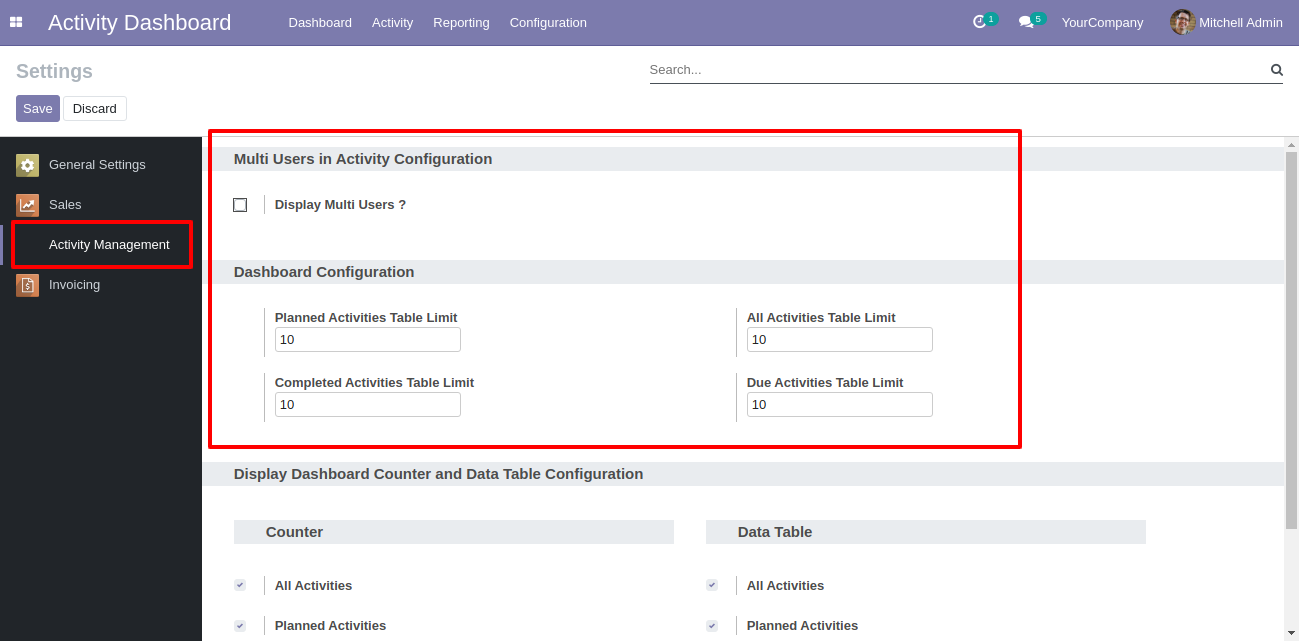Select Sales settings in sidebar

coord(101,205)
